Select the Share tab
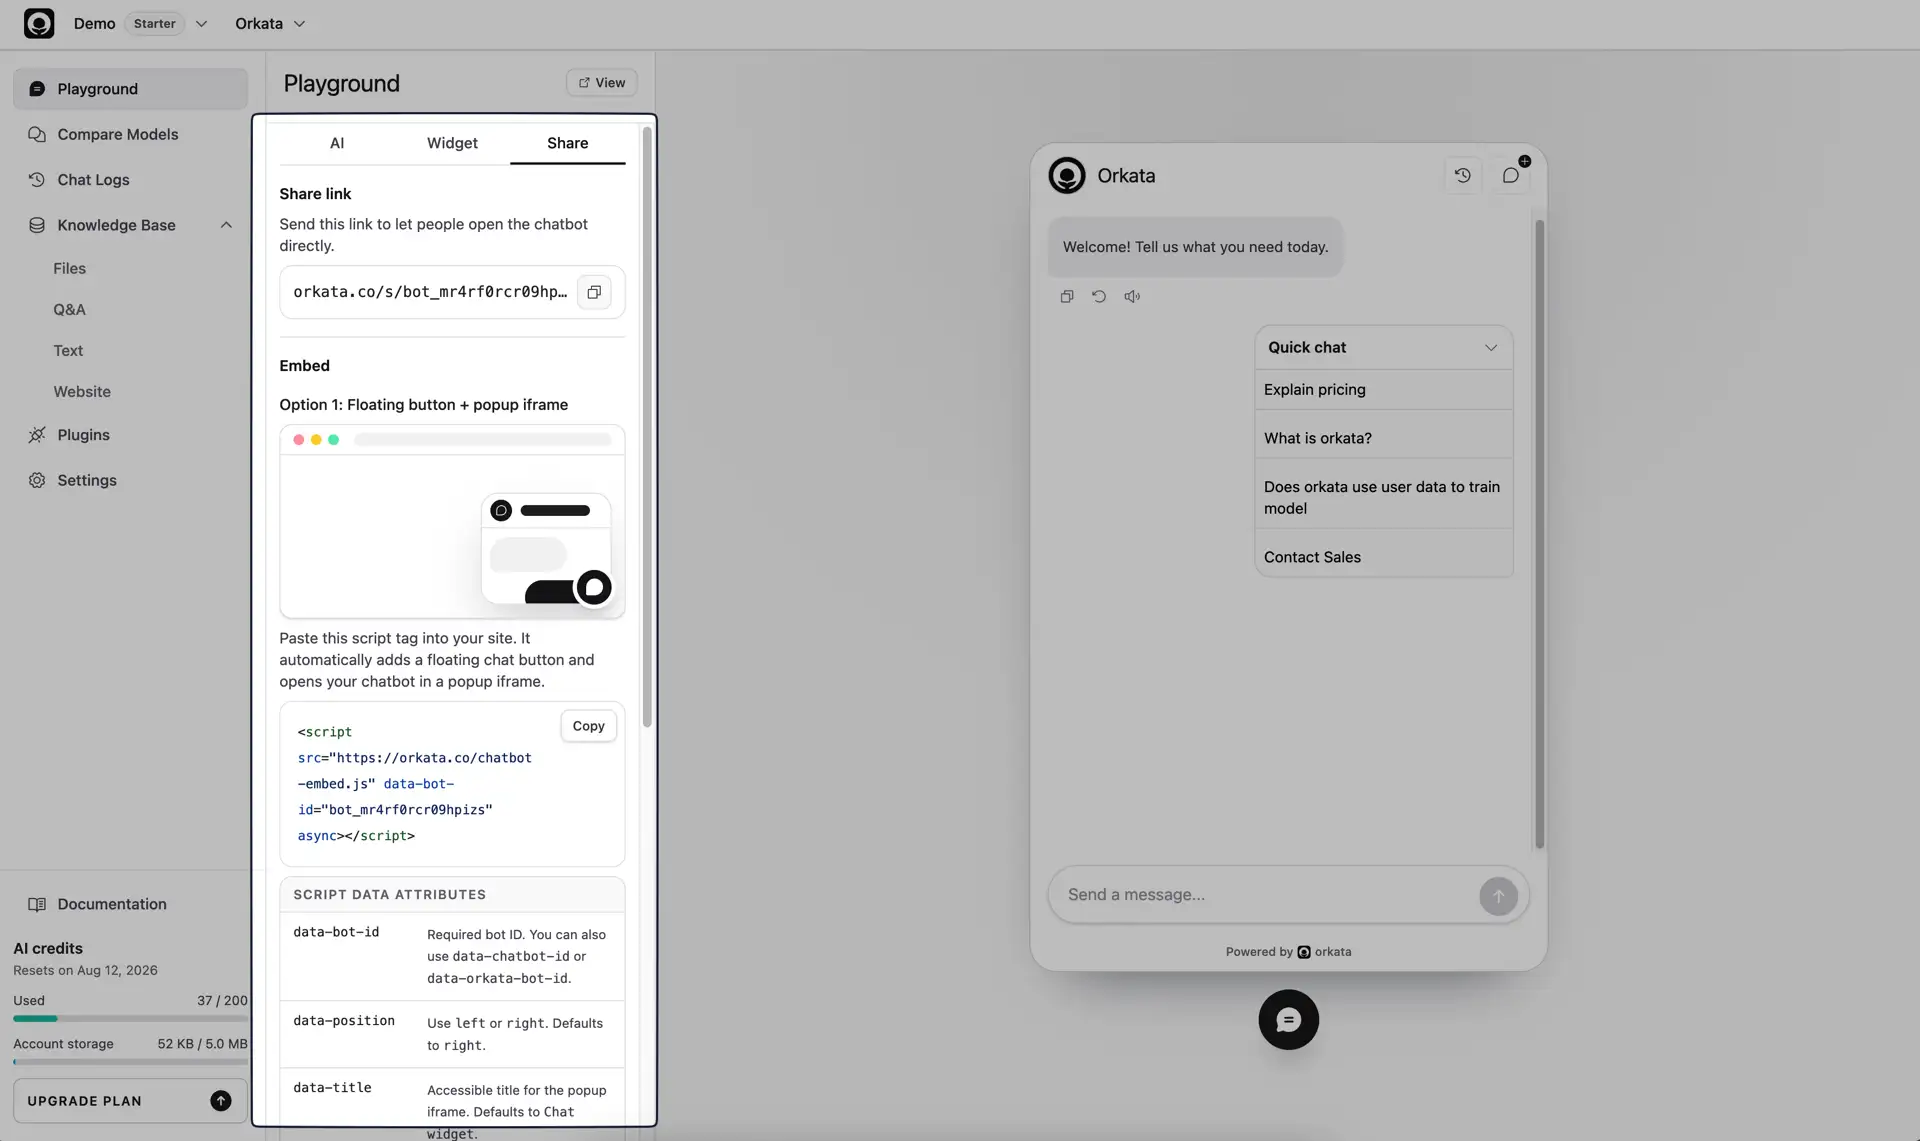Screen dimensions: 1920x1141 point(567,143)
